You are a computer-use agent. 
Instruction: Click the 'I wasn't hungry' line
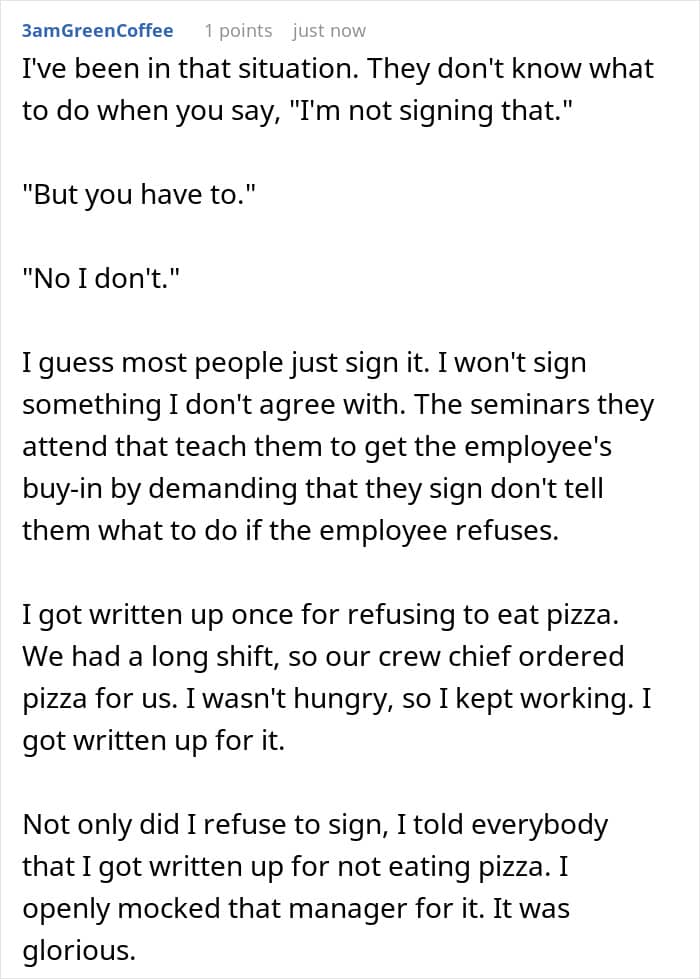[x=337, y=698]
